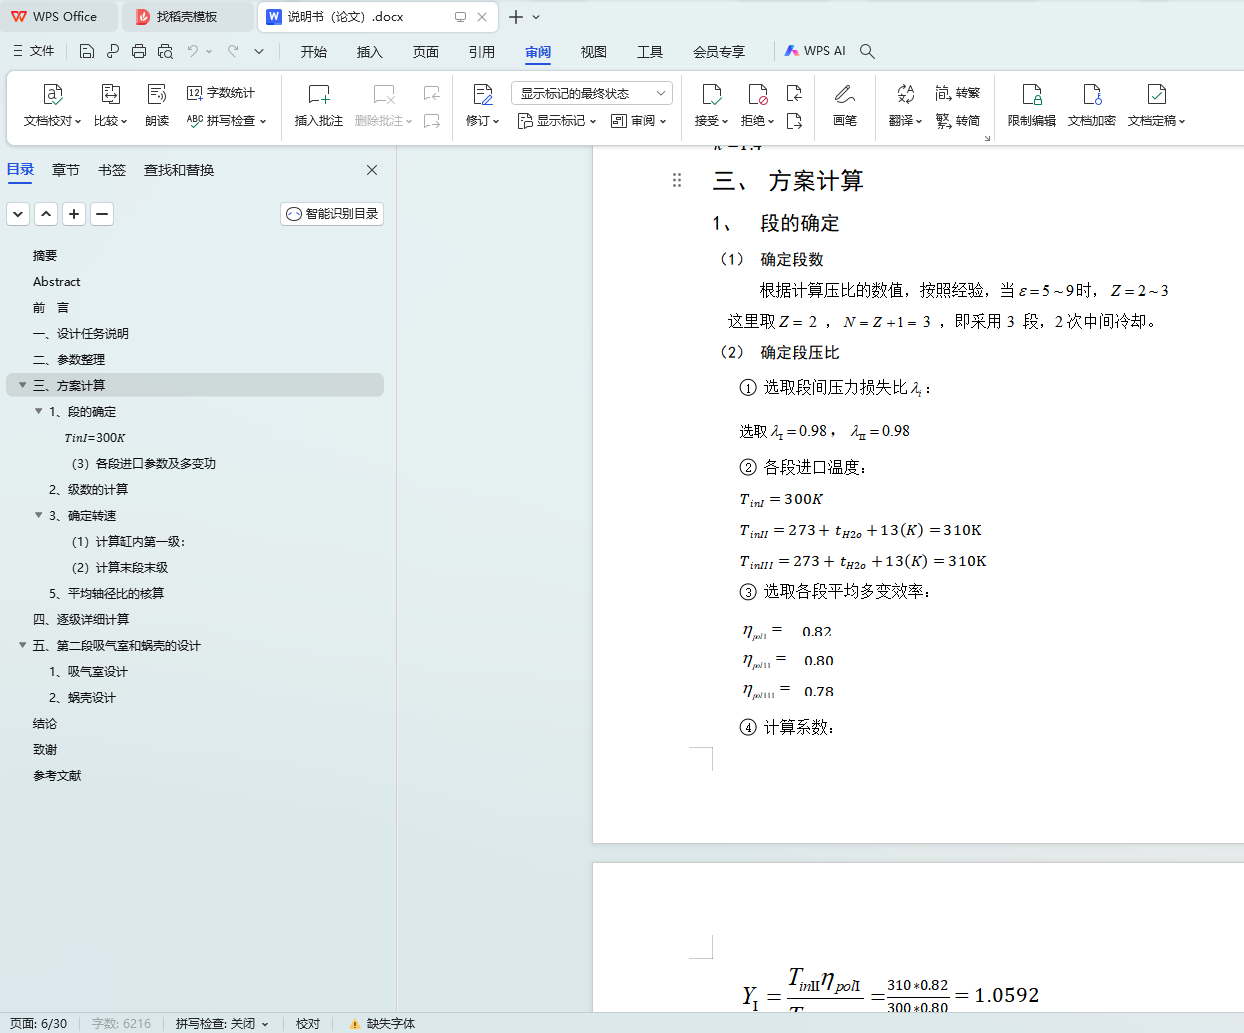1244x1033 pixels.
Task: Click paragraph handle beside 三、方案计算 heading
Action: [x=677, y=180]
